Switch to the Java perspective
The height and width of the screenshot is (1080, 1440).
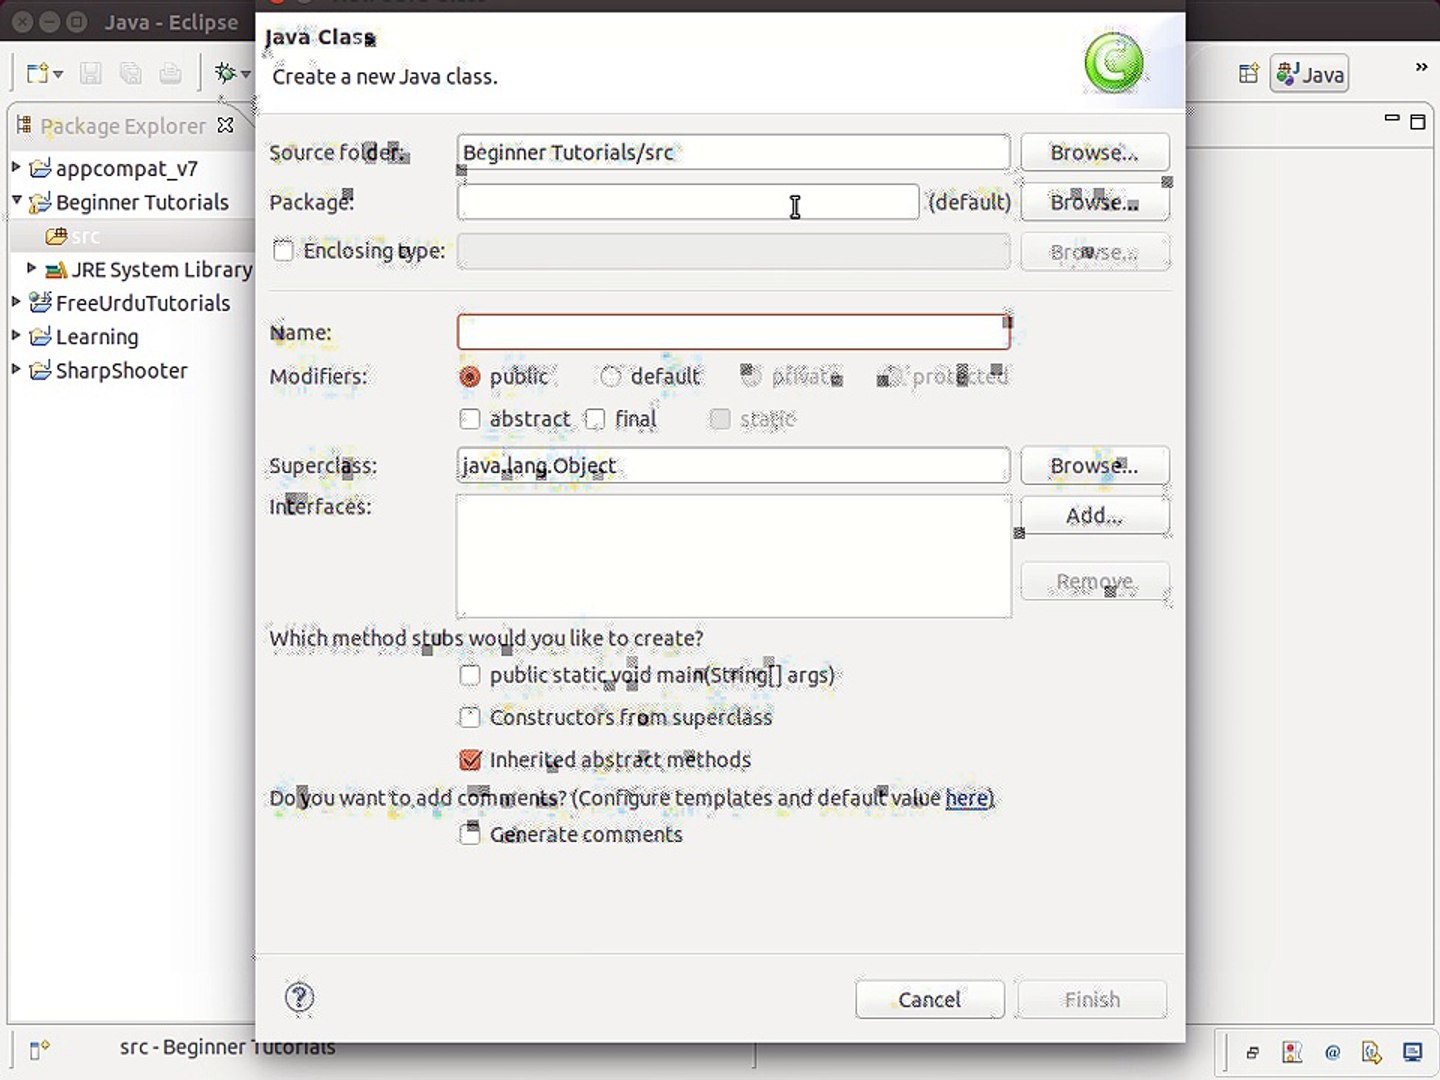point(1310,74)
